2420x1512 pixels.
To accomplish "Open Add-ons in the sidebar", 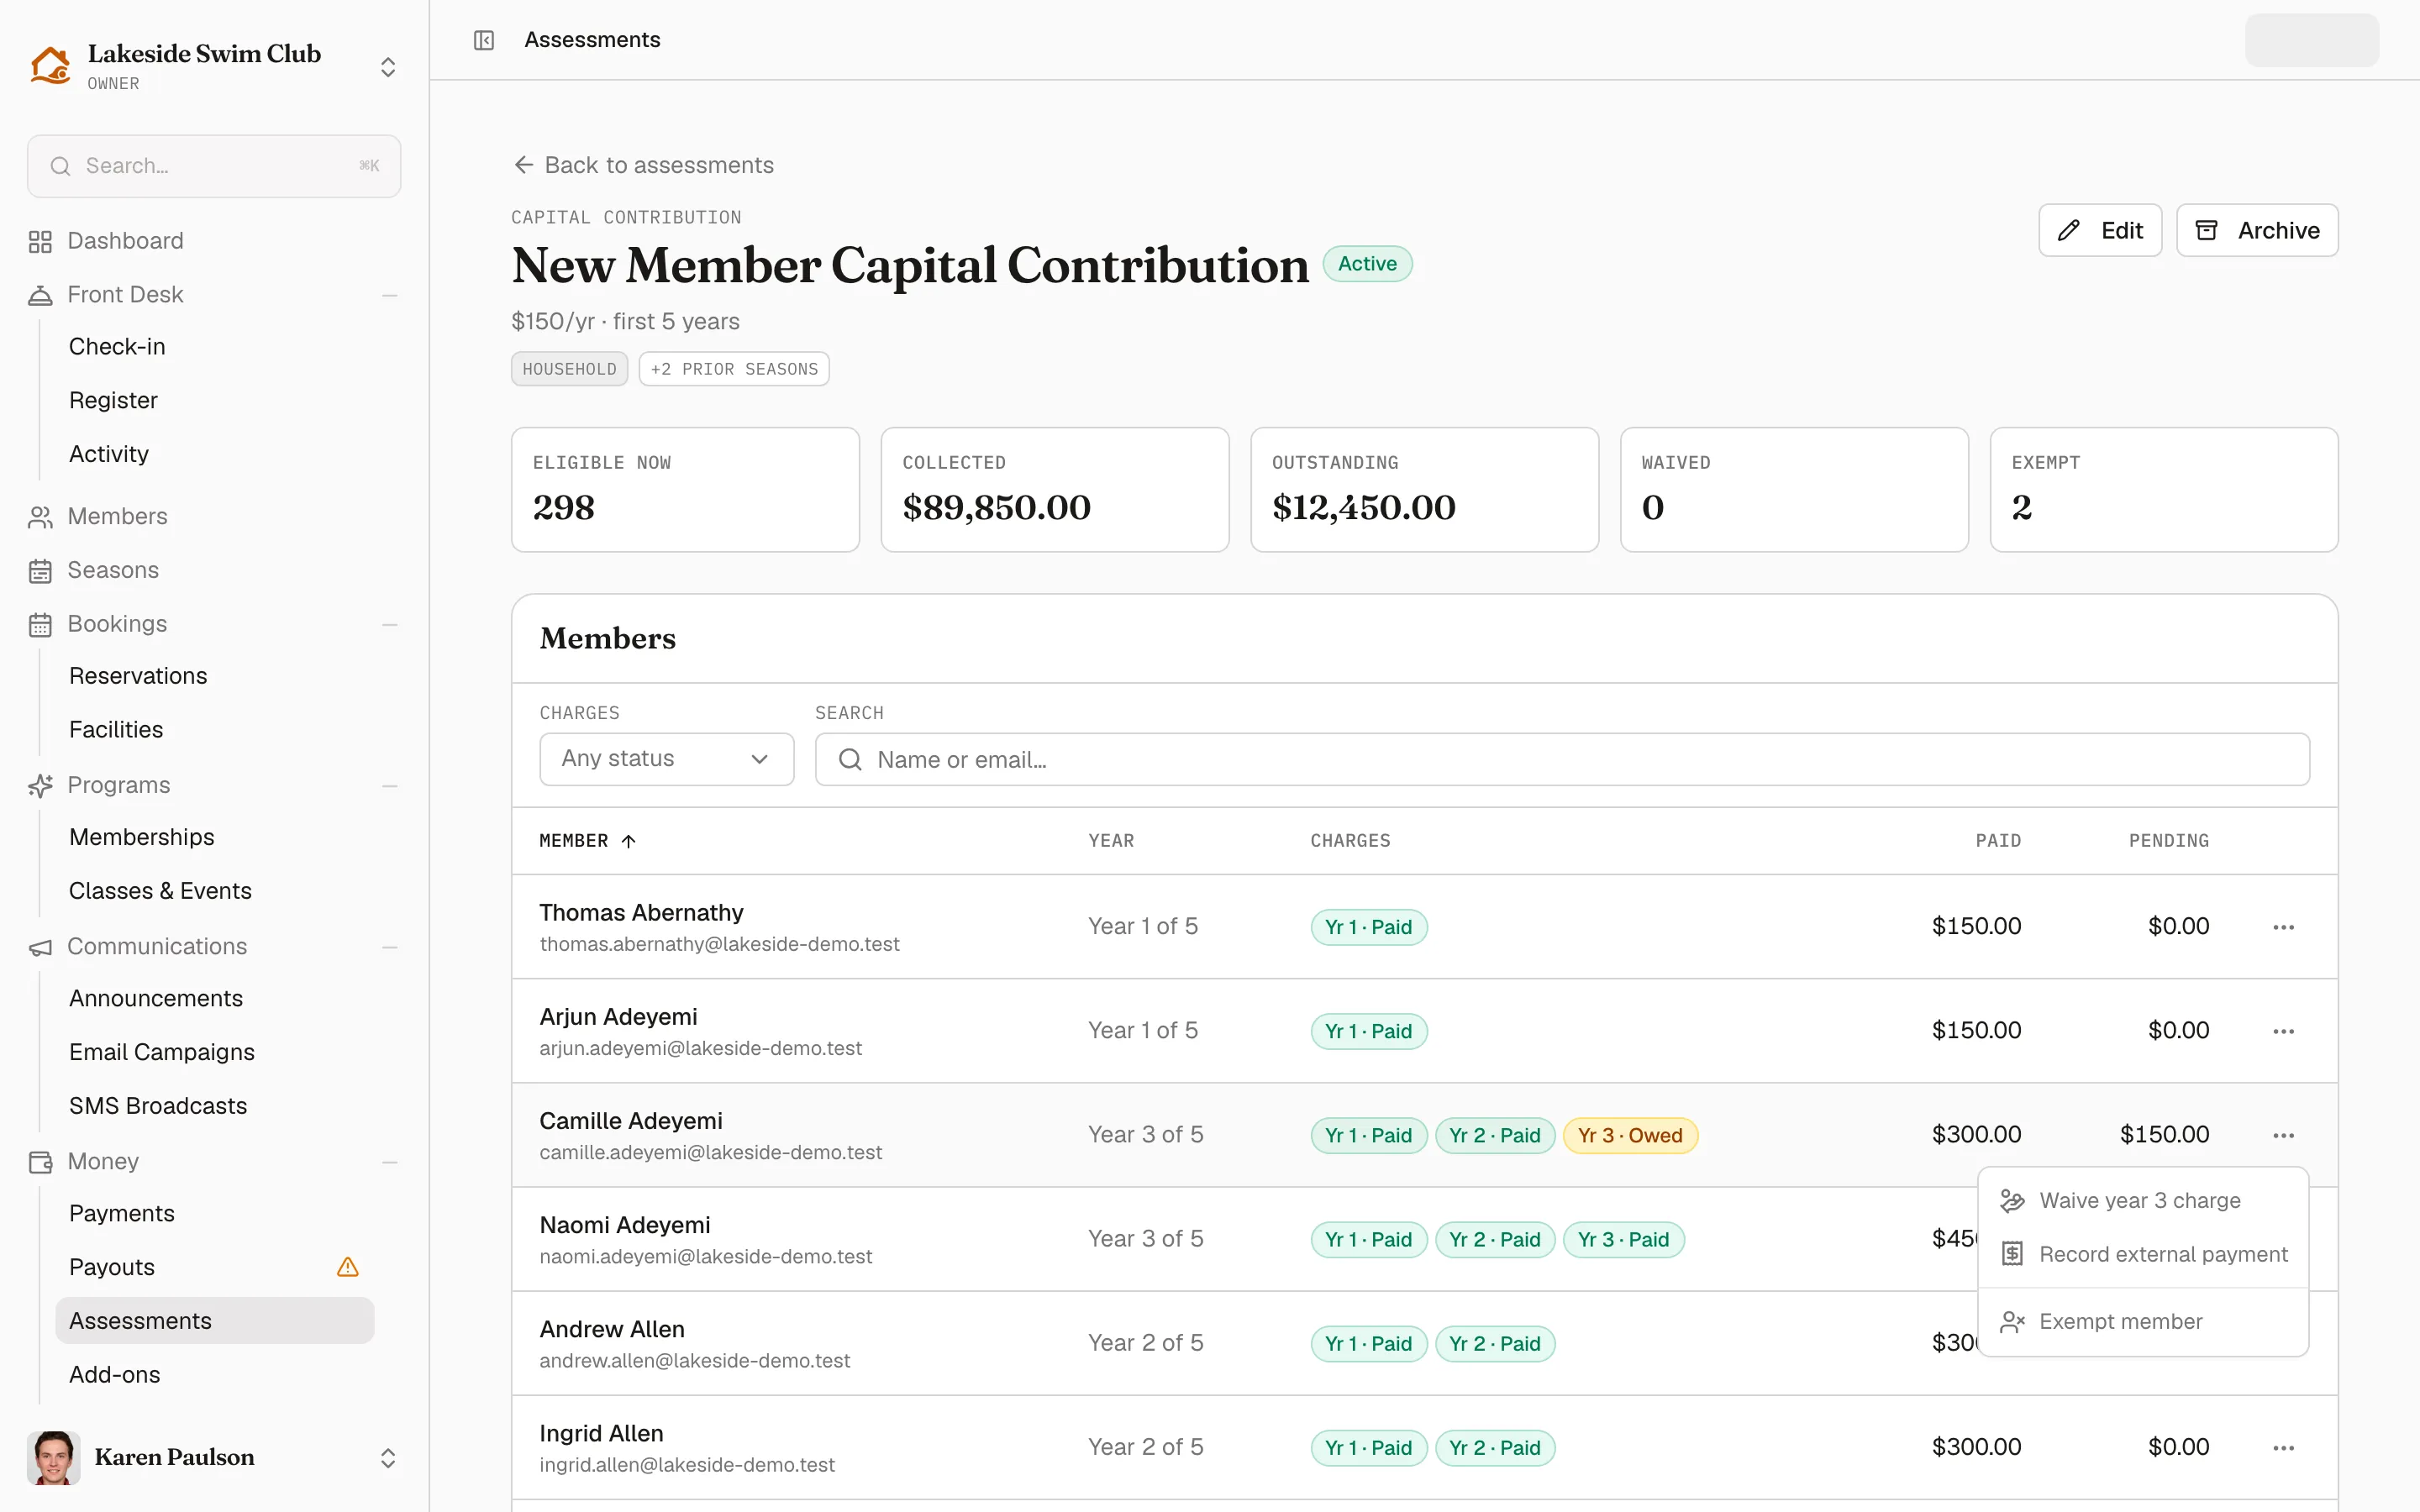I will (115, 1375).
